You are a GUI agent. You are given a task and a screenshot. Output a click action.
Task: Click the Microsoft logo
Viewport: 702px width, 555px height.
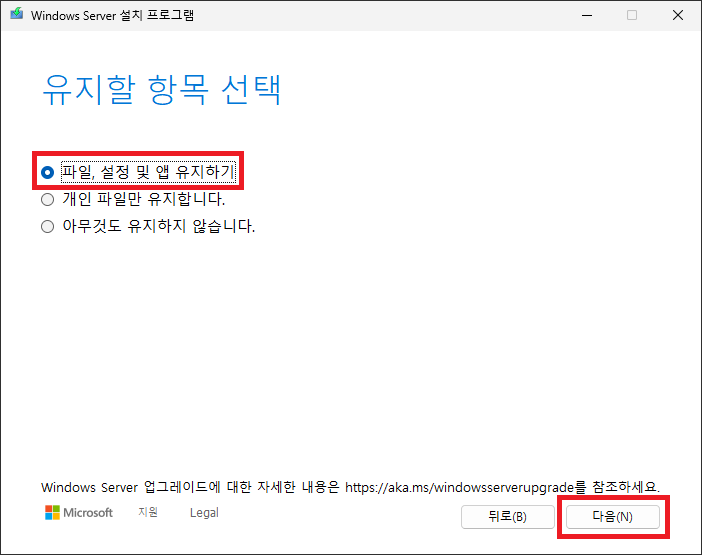[x=79, y=512]
